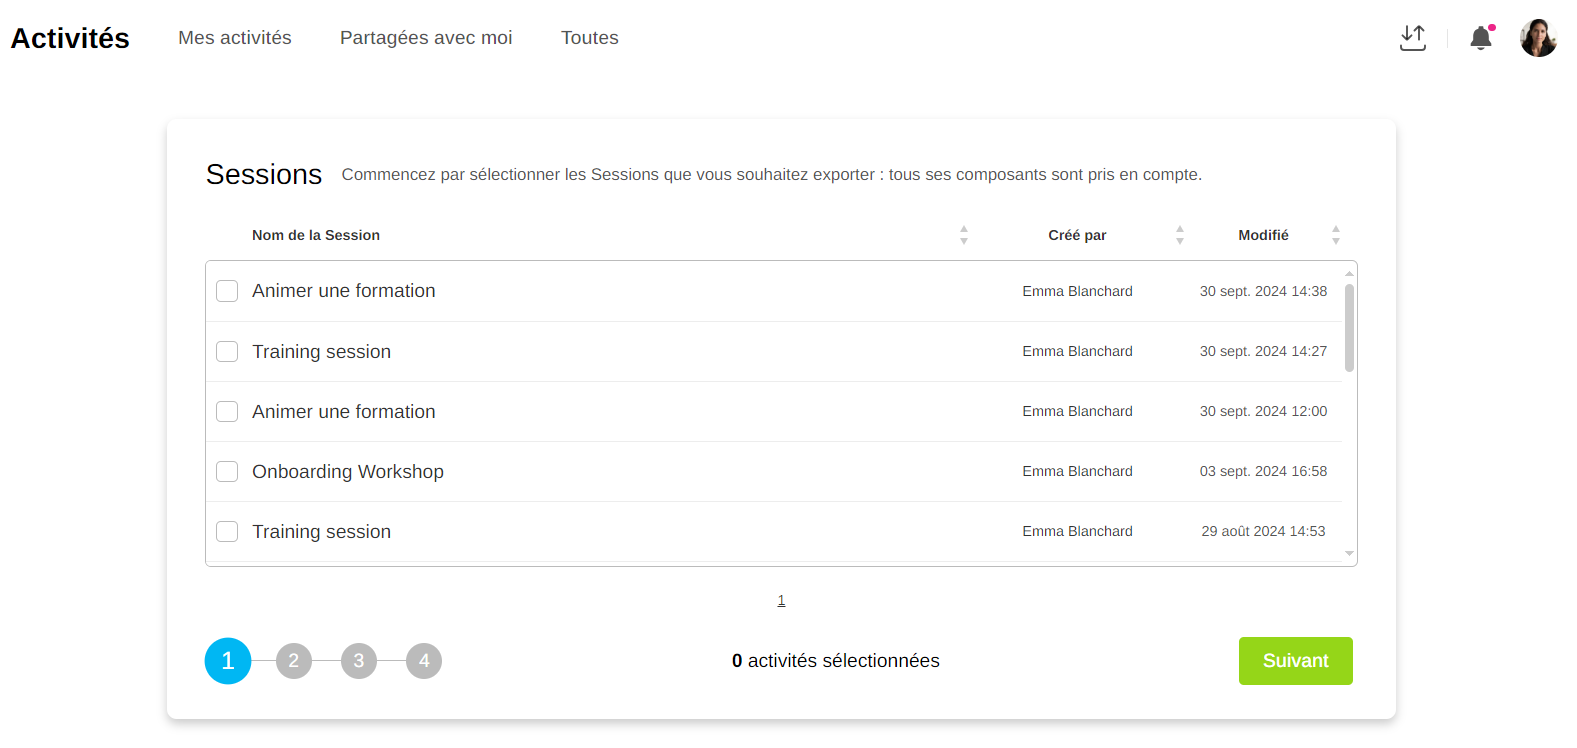Screen dimensions: 1577x748
Task: Go to step 2 circle
Action: coord(294,661)
